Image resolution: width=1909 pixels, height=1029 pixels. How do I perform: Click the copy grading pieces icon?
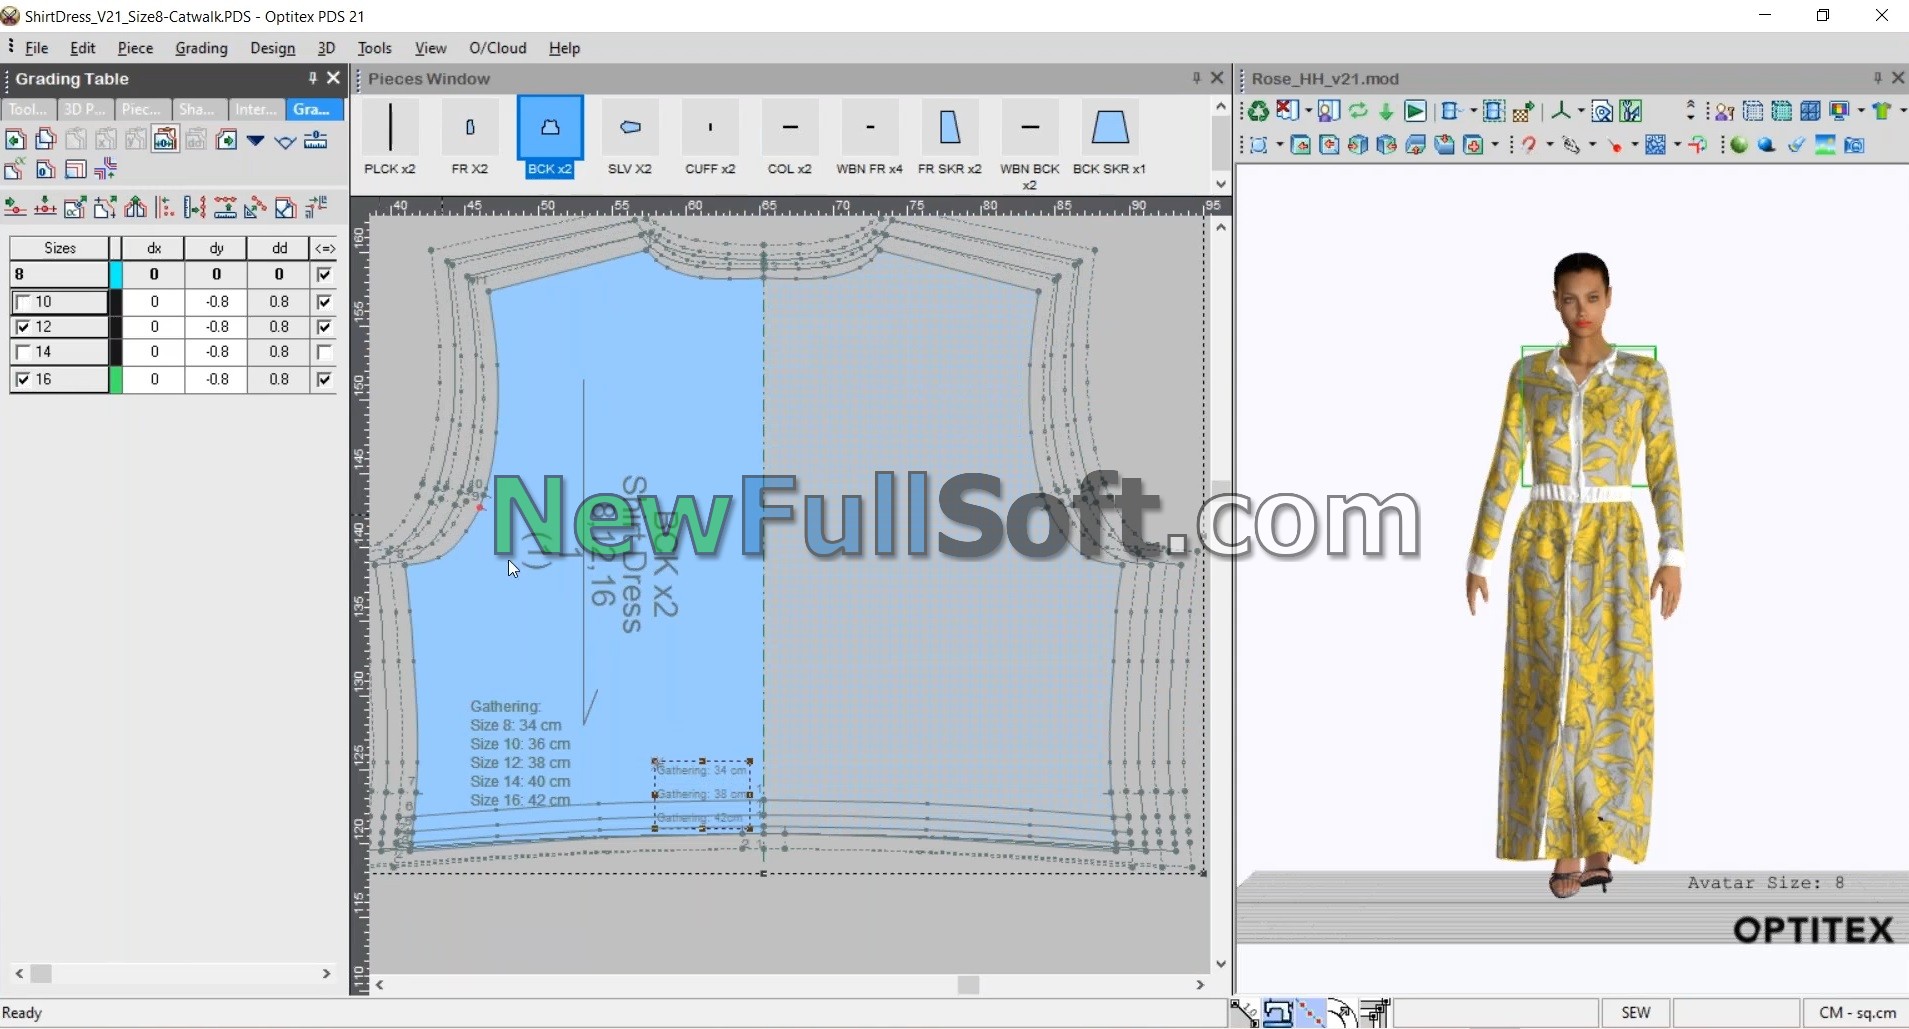tap(46, 139)
